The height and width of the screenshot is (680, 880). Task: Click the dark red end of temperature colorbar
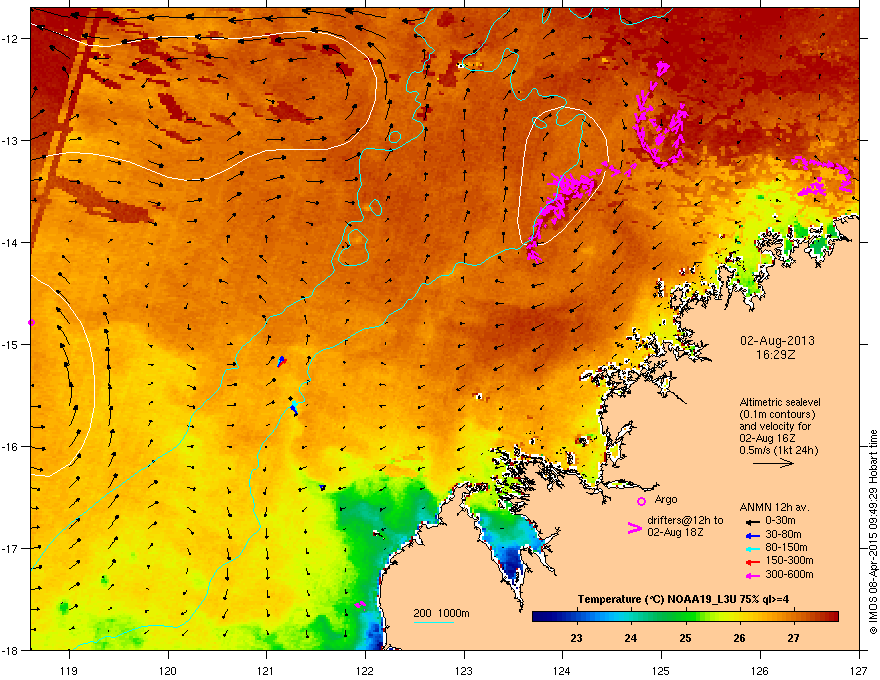click(x=831, y=617)
